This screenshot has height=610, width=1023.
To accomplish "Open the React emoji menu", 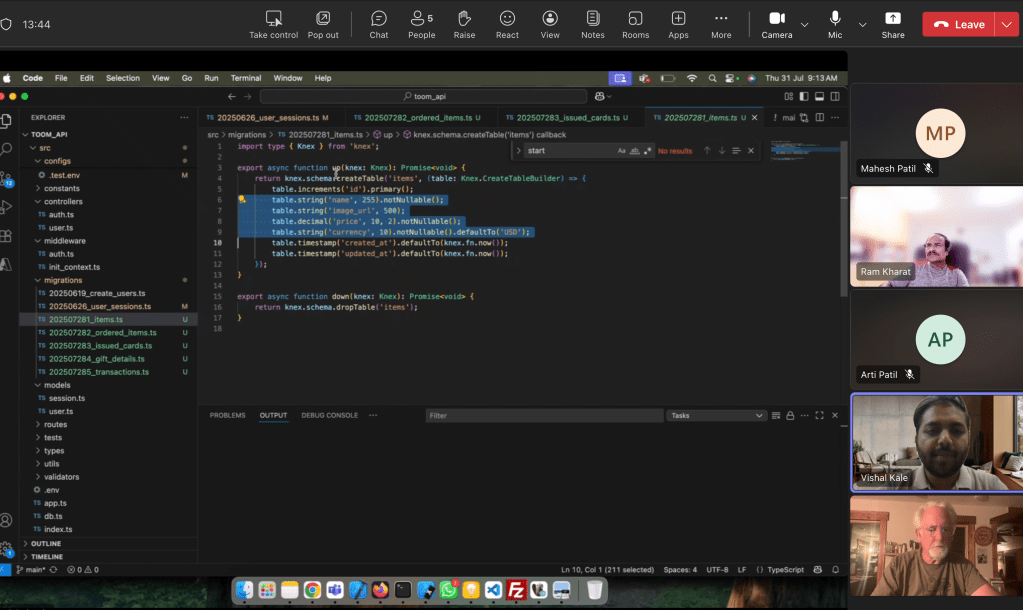I will point(507,19).
